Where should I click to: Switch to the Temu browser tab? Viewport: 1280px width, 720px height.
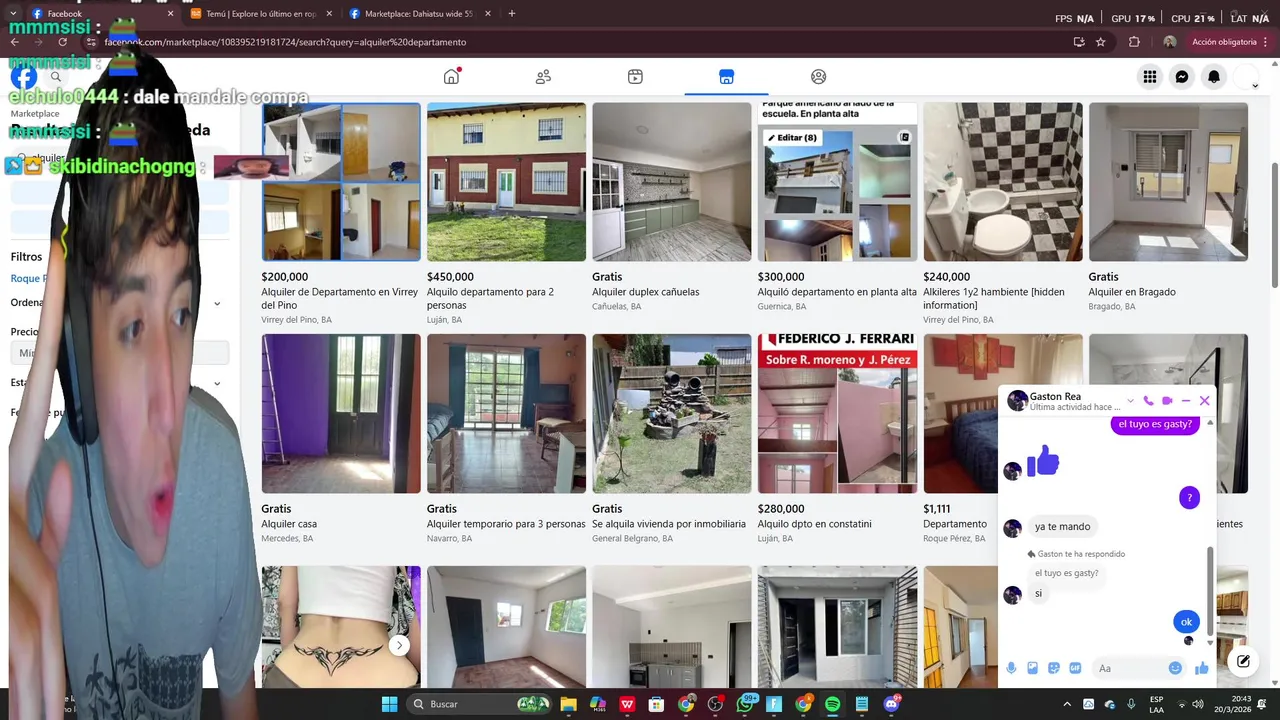point(261,14)
